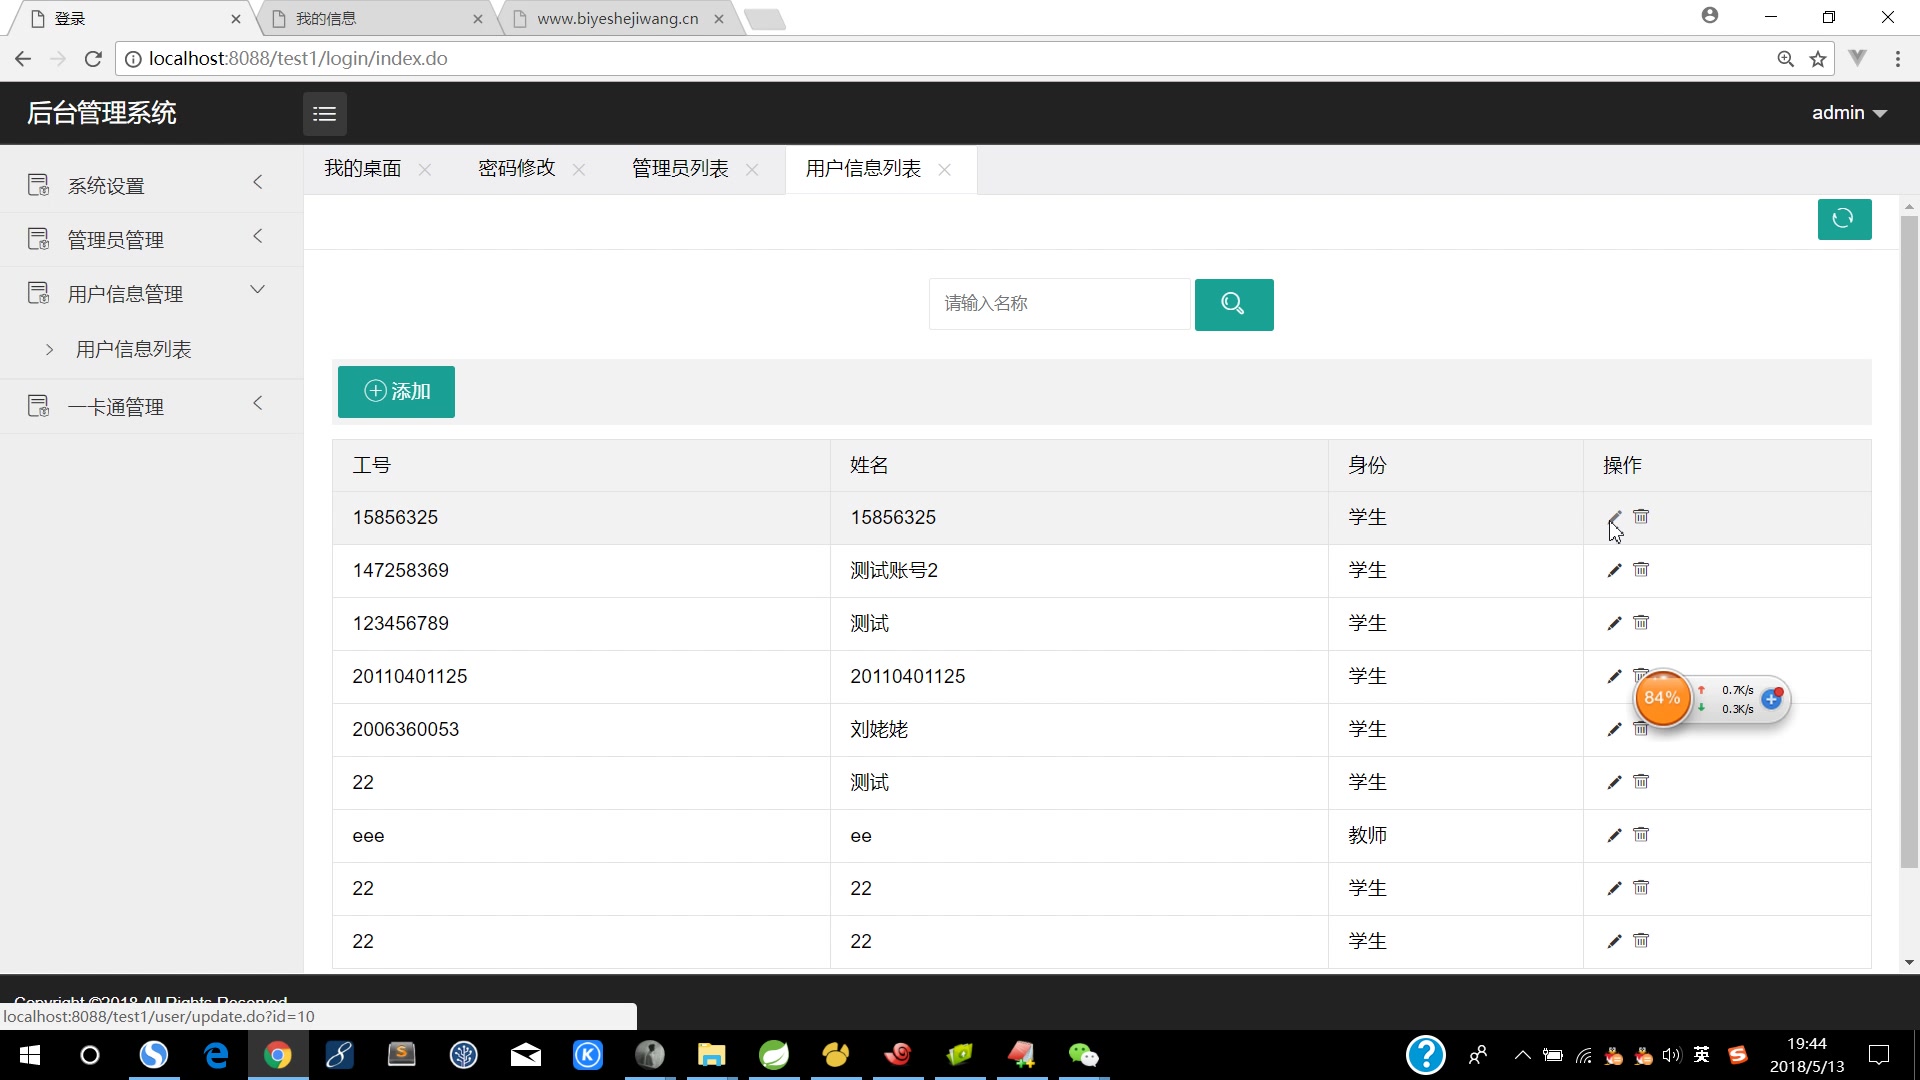Open WeChat from the taskbar

coord(1084,1055)
